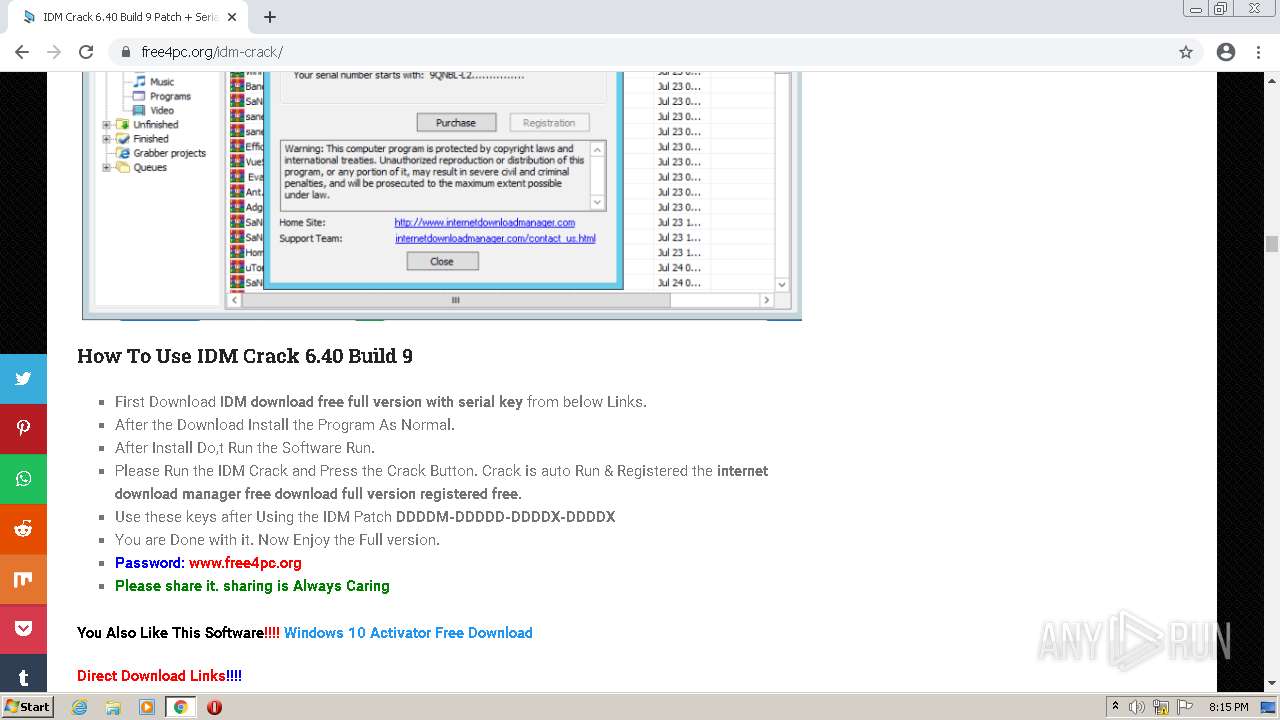Save the page to Pocket
The width and height of the screenshot is (1280, 720).
(23, 629)
